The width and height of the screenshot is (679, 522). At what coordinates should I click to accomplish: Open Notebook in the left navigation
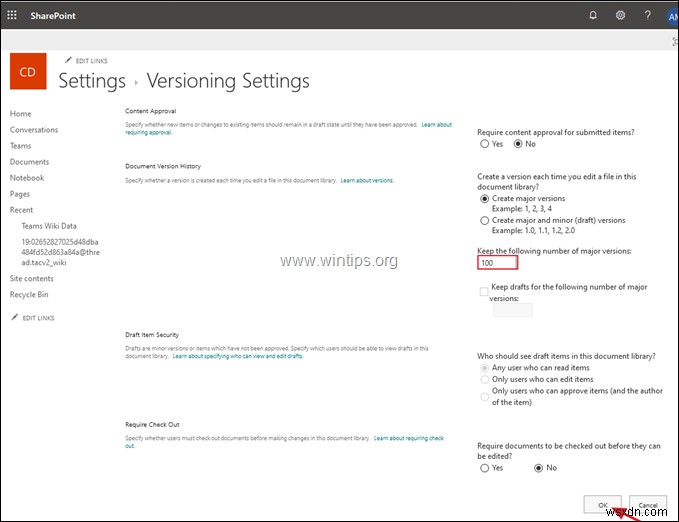27,178
